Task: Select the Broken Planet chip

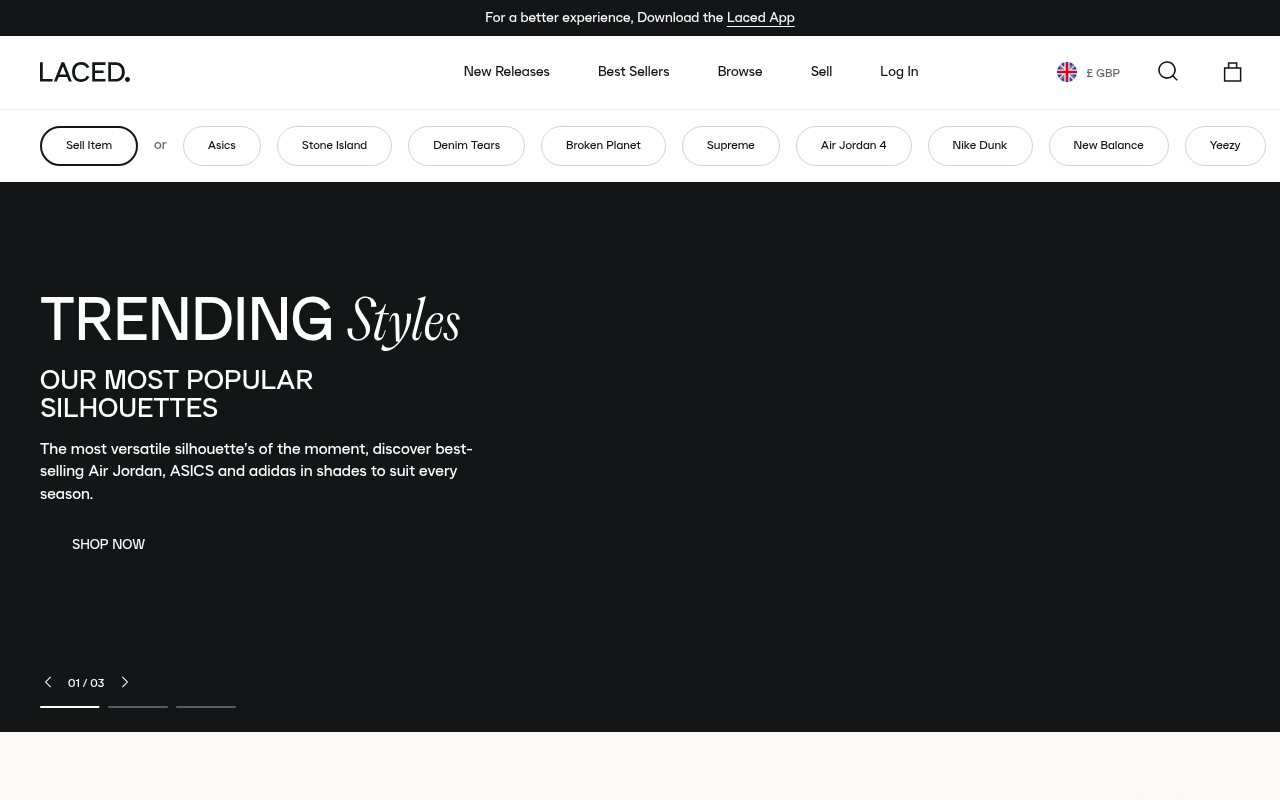Action: pos(603,146)
